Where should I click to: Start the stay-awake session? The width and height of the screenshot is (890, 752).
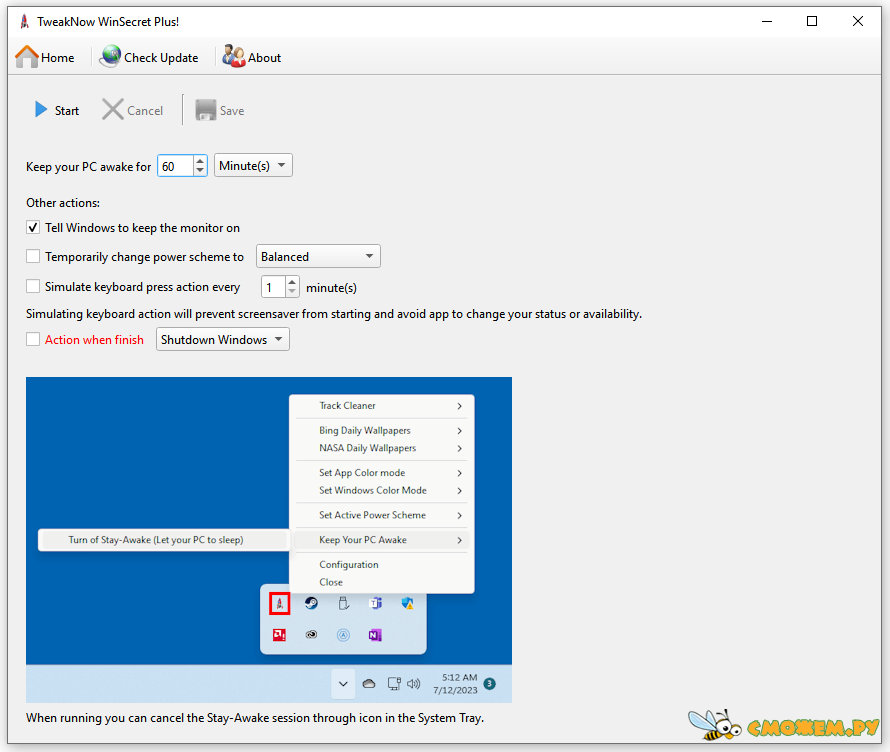[57, 110]
